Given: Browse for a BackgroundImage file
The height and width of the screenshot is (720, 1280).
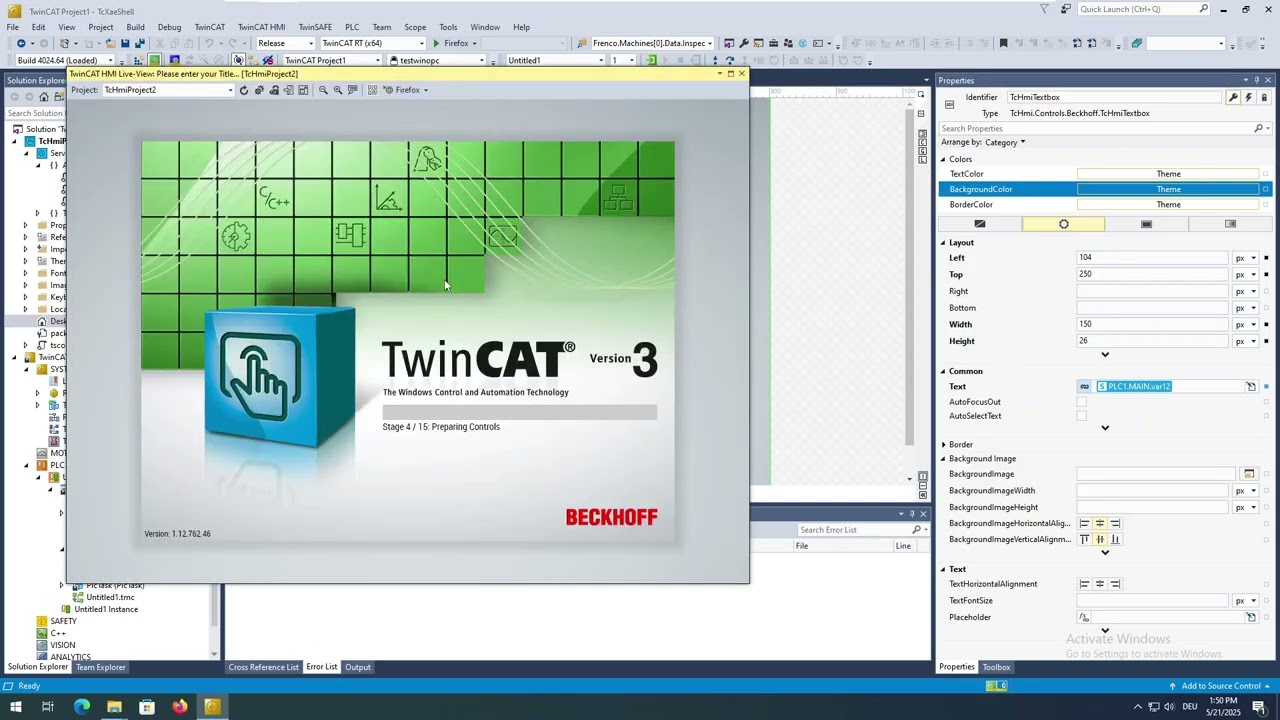Looking at the screenshot, I should [x=1249, y=474].
